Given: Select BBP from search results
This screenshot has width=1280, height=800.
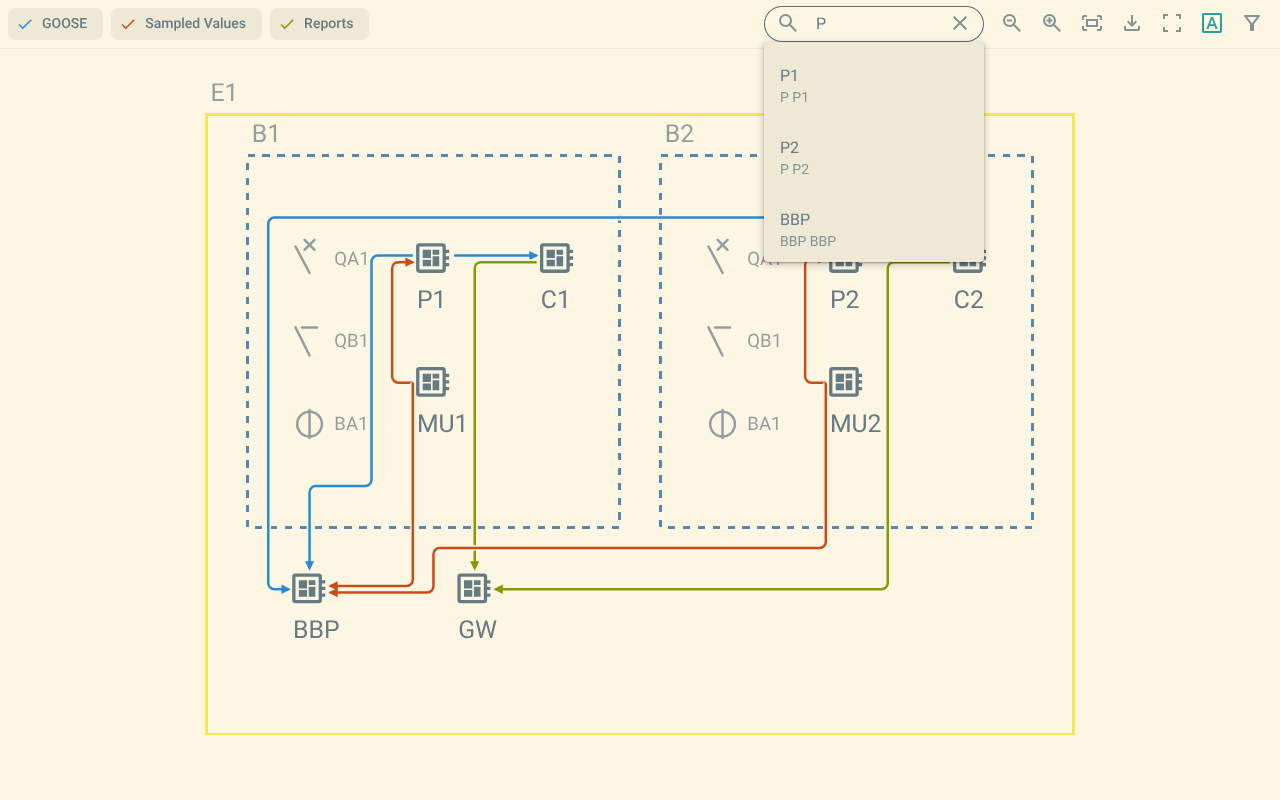Looking at the screenshot, I should coord(874,230).
